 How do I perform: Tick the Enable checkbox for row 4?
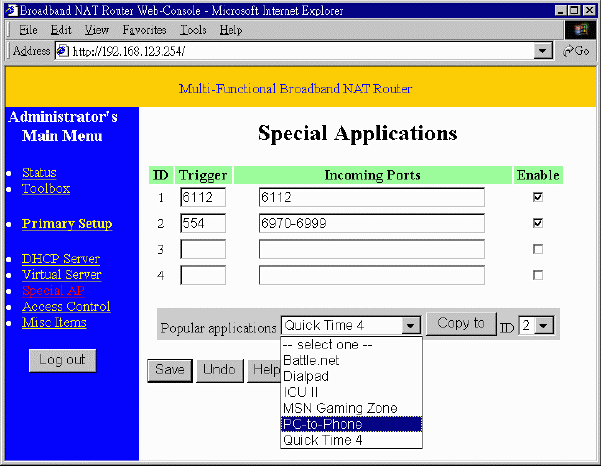click(x=538, y=275)
